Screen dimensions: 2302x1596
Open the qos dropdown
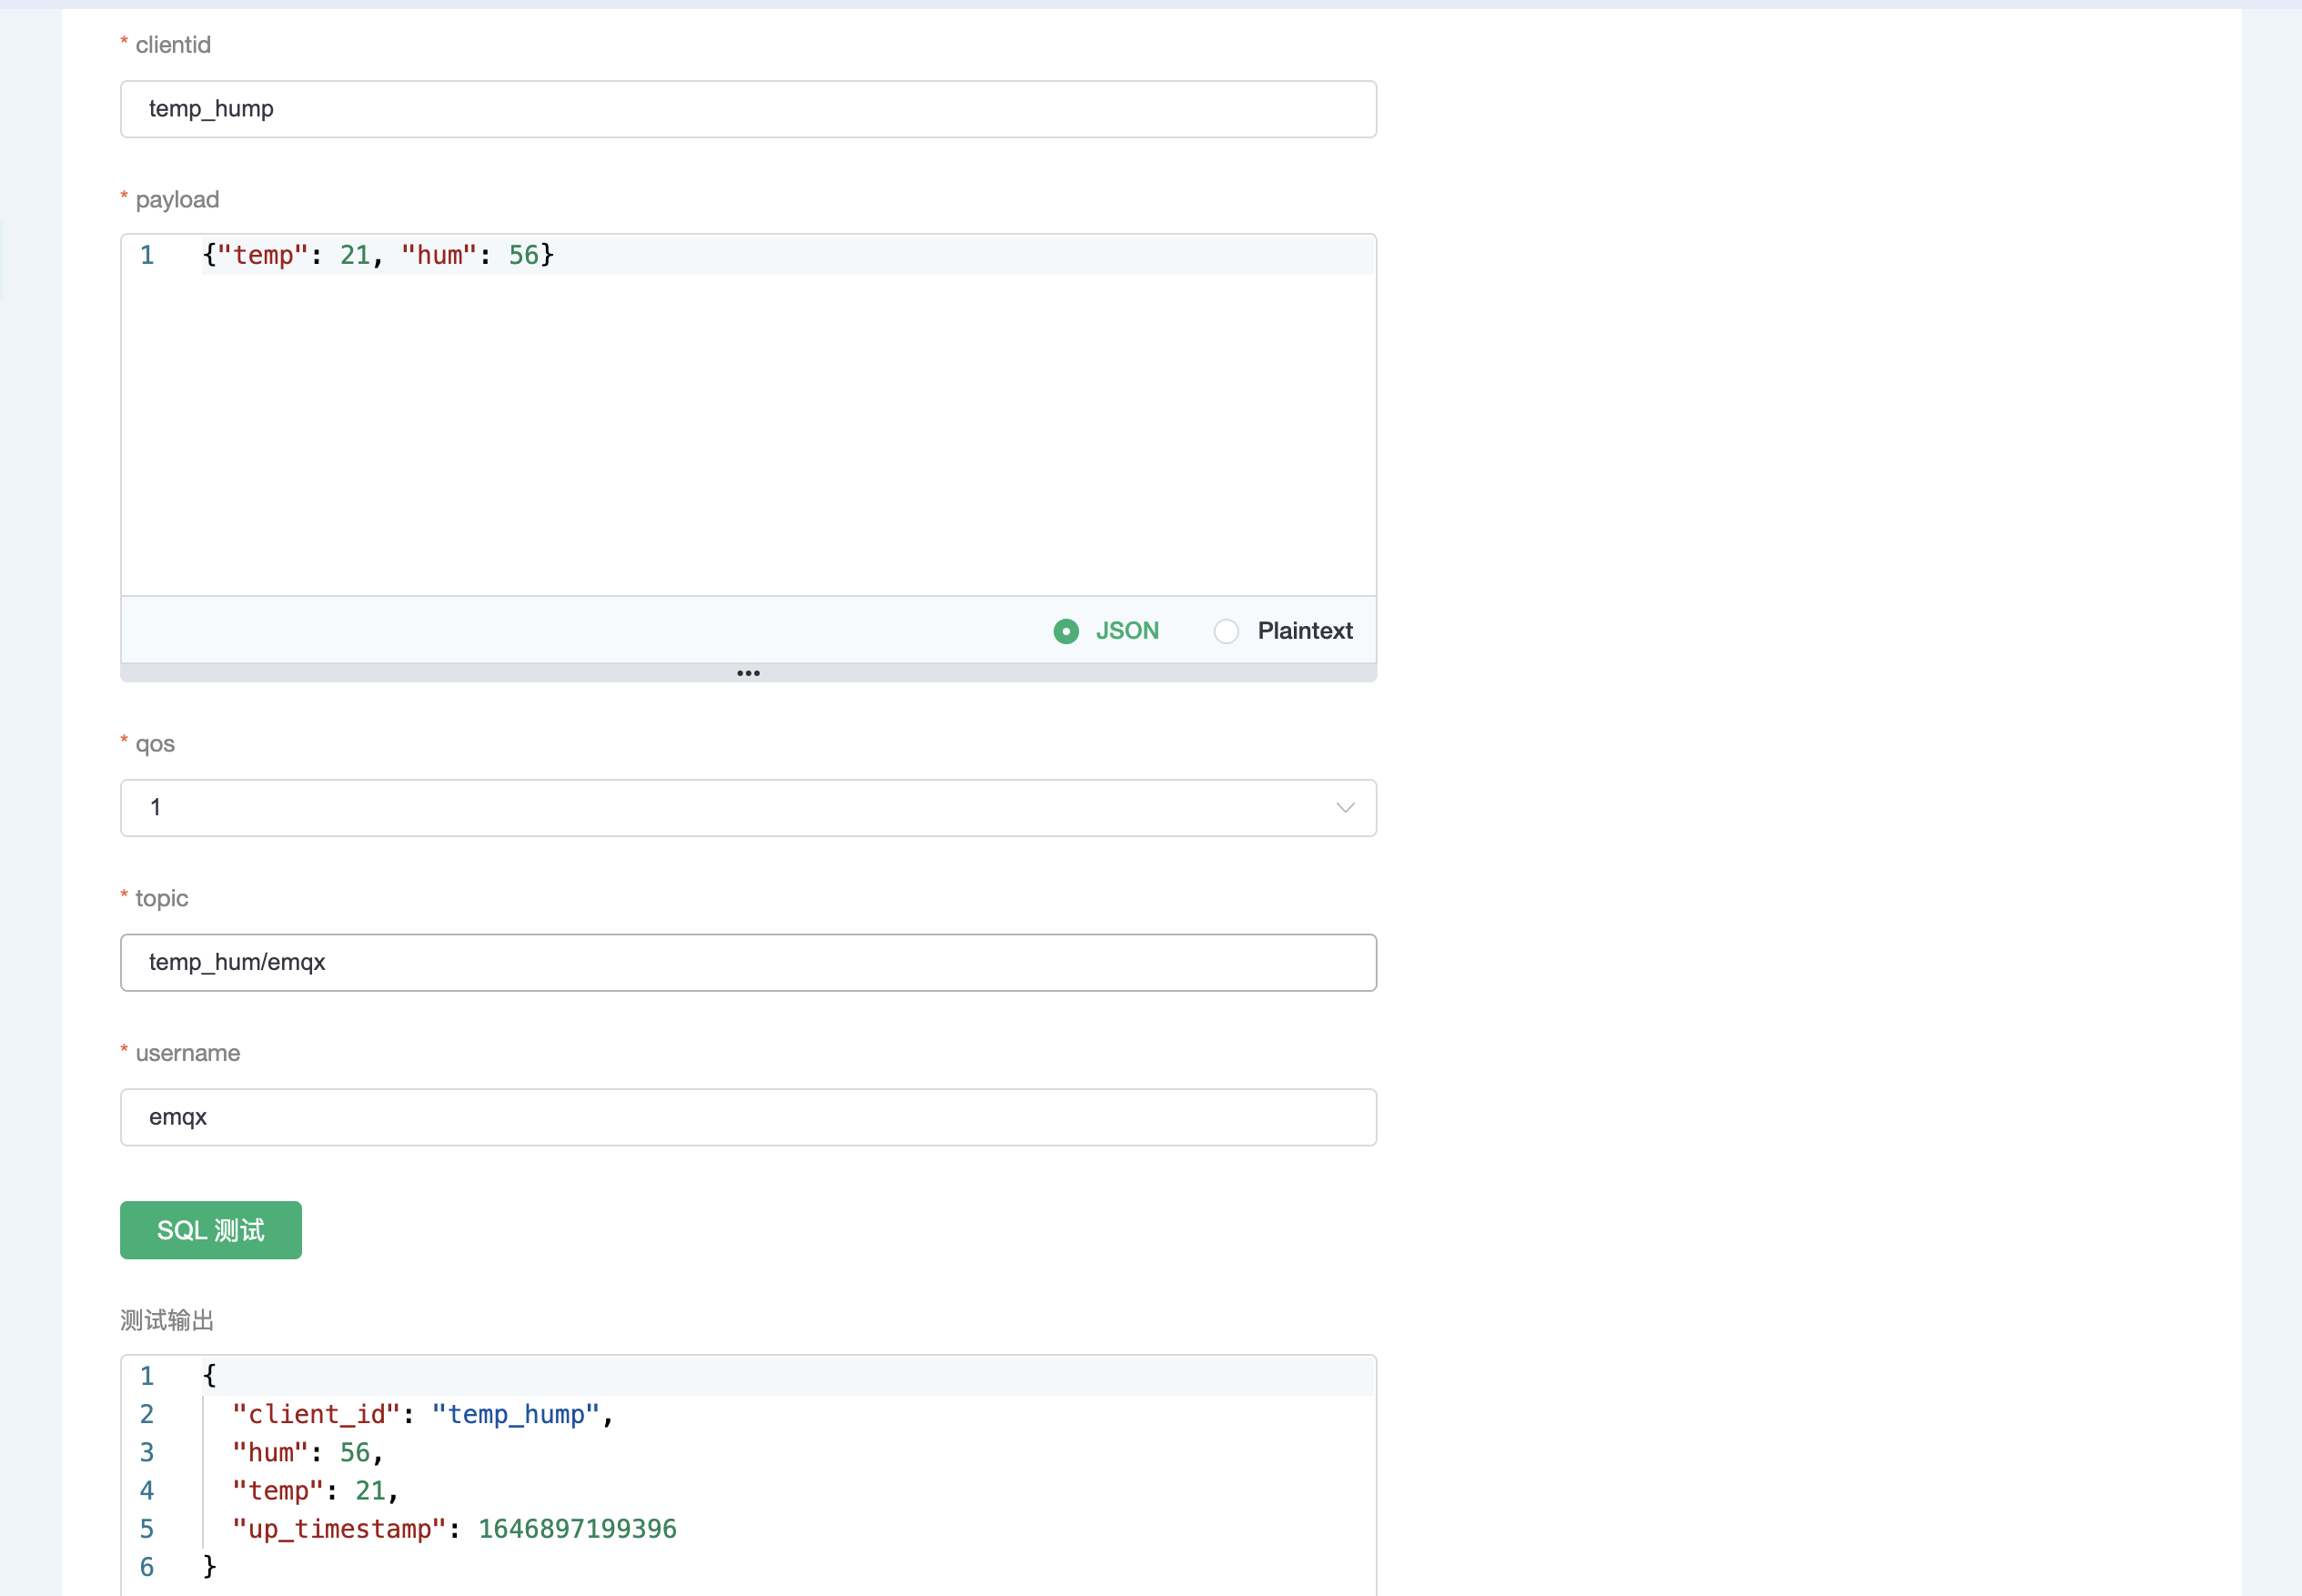(747, 808)
